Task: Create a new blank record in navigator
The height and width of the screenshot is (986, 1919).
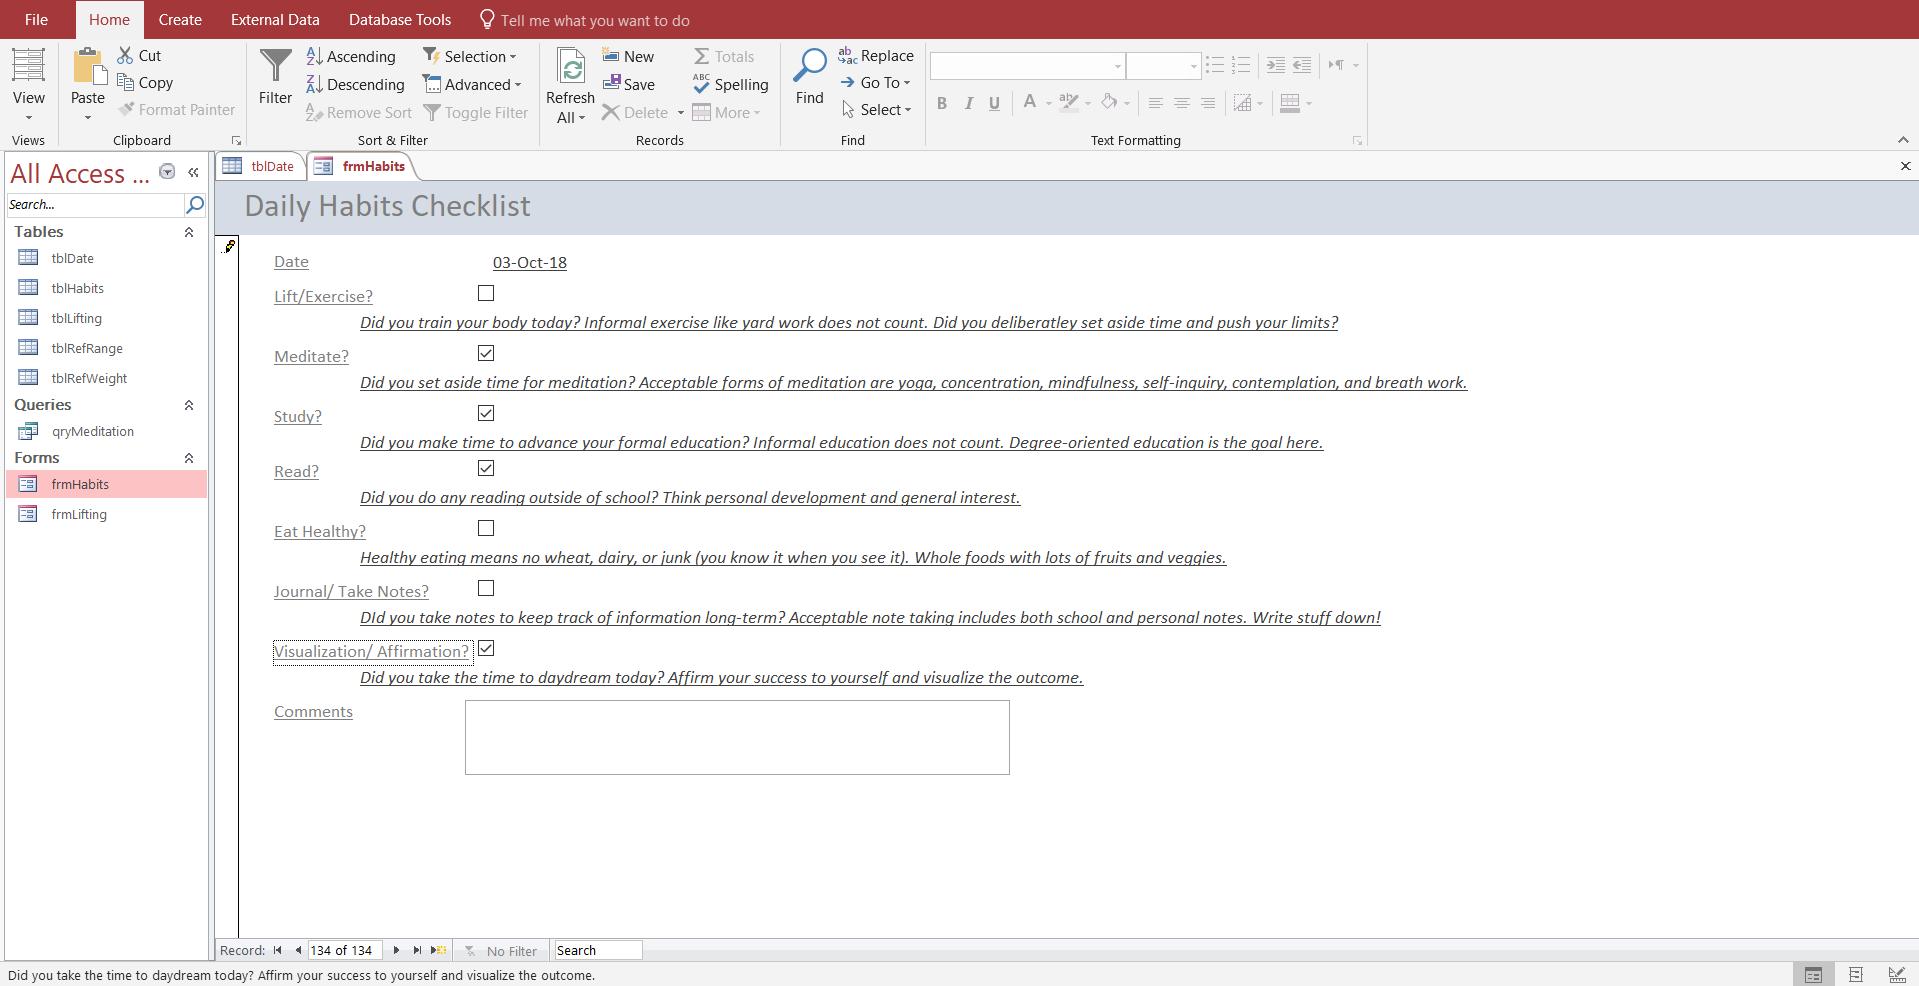Action: pos(438,951)
